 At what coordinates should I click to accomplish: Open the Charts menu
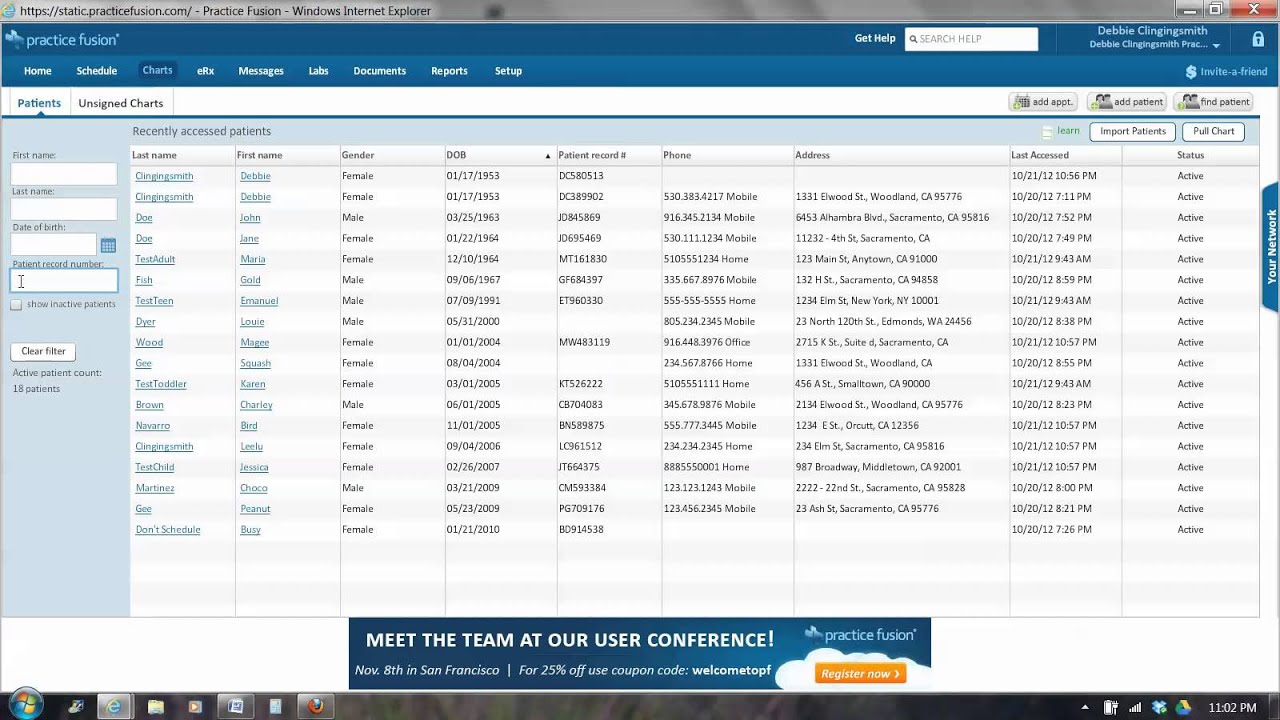point(157,70)
